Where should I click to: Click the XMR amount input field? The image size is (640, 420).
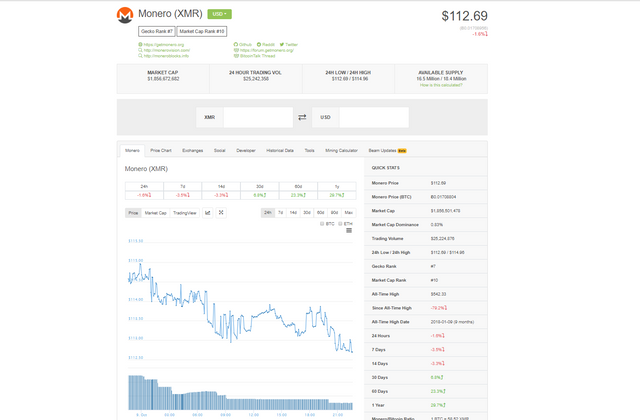click(257, 117)
